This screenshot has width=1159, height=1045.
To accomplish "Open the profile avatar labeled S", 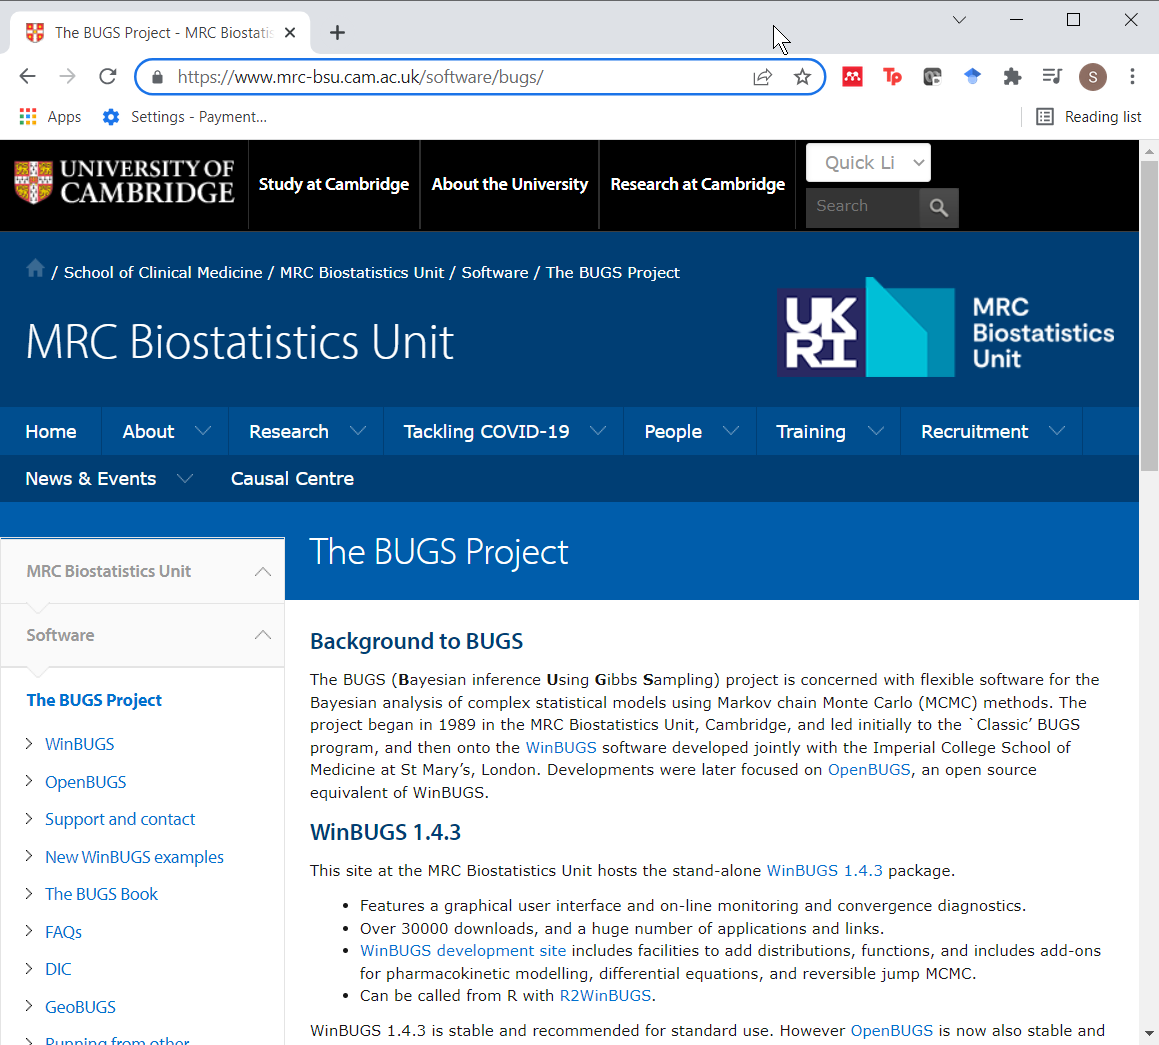I will (1092, 77).
